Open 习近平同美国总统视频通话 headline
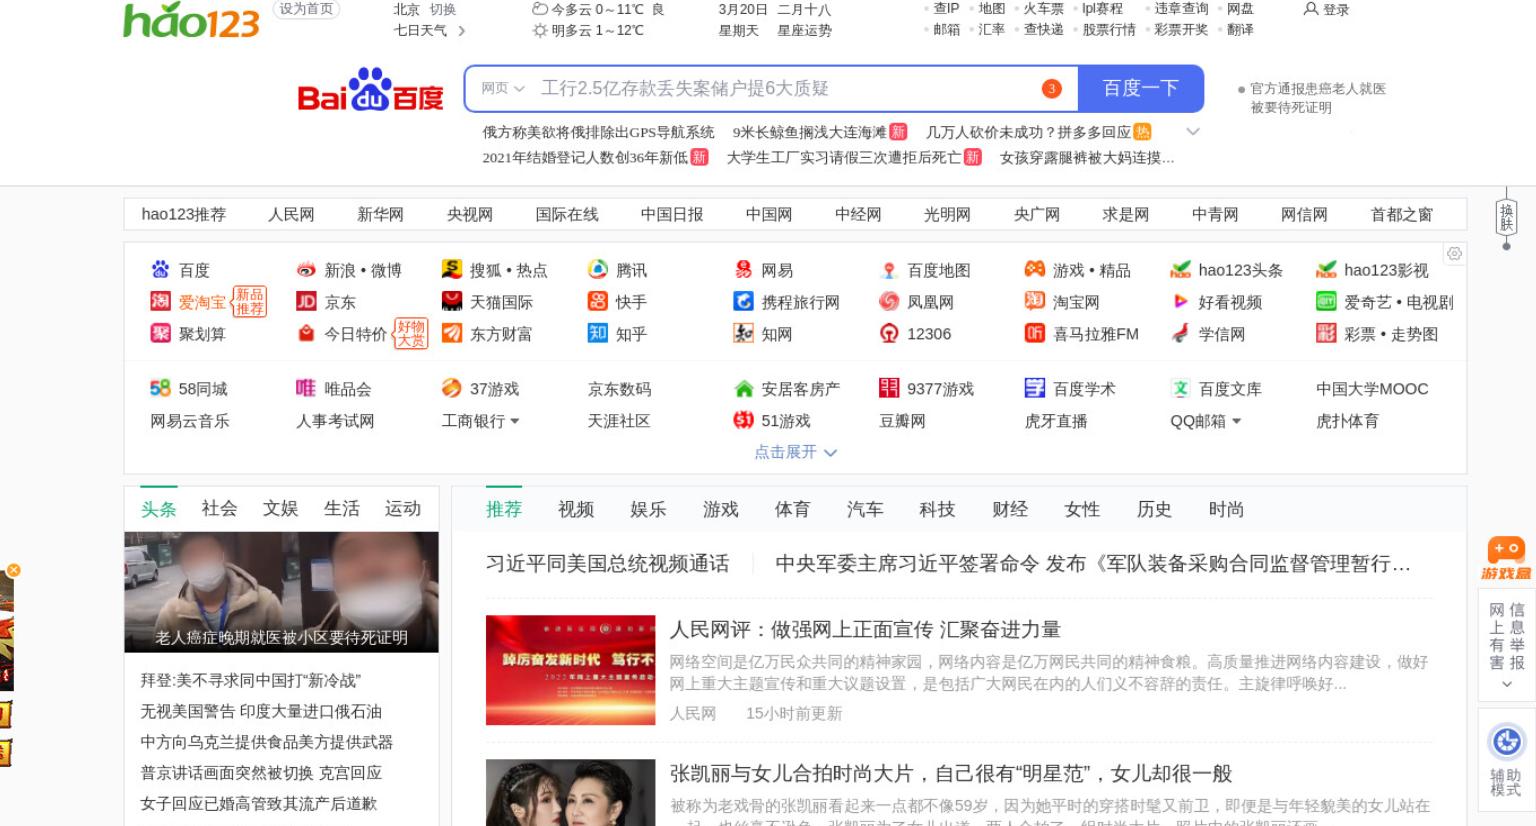Image resolution: width=1536 pixels, height=826 pixels. [x=607, y=564]
